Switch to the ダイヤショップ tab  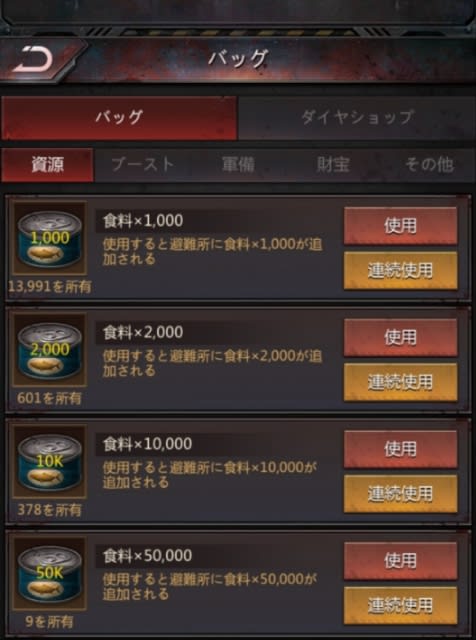pos(357,118)
